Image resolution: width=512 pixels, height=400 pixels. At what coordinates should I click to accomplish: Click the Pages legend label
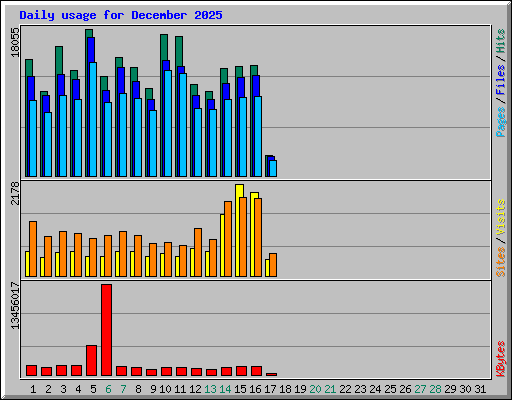point(500,122)
